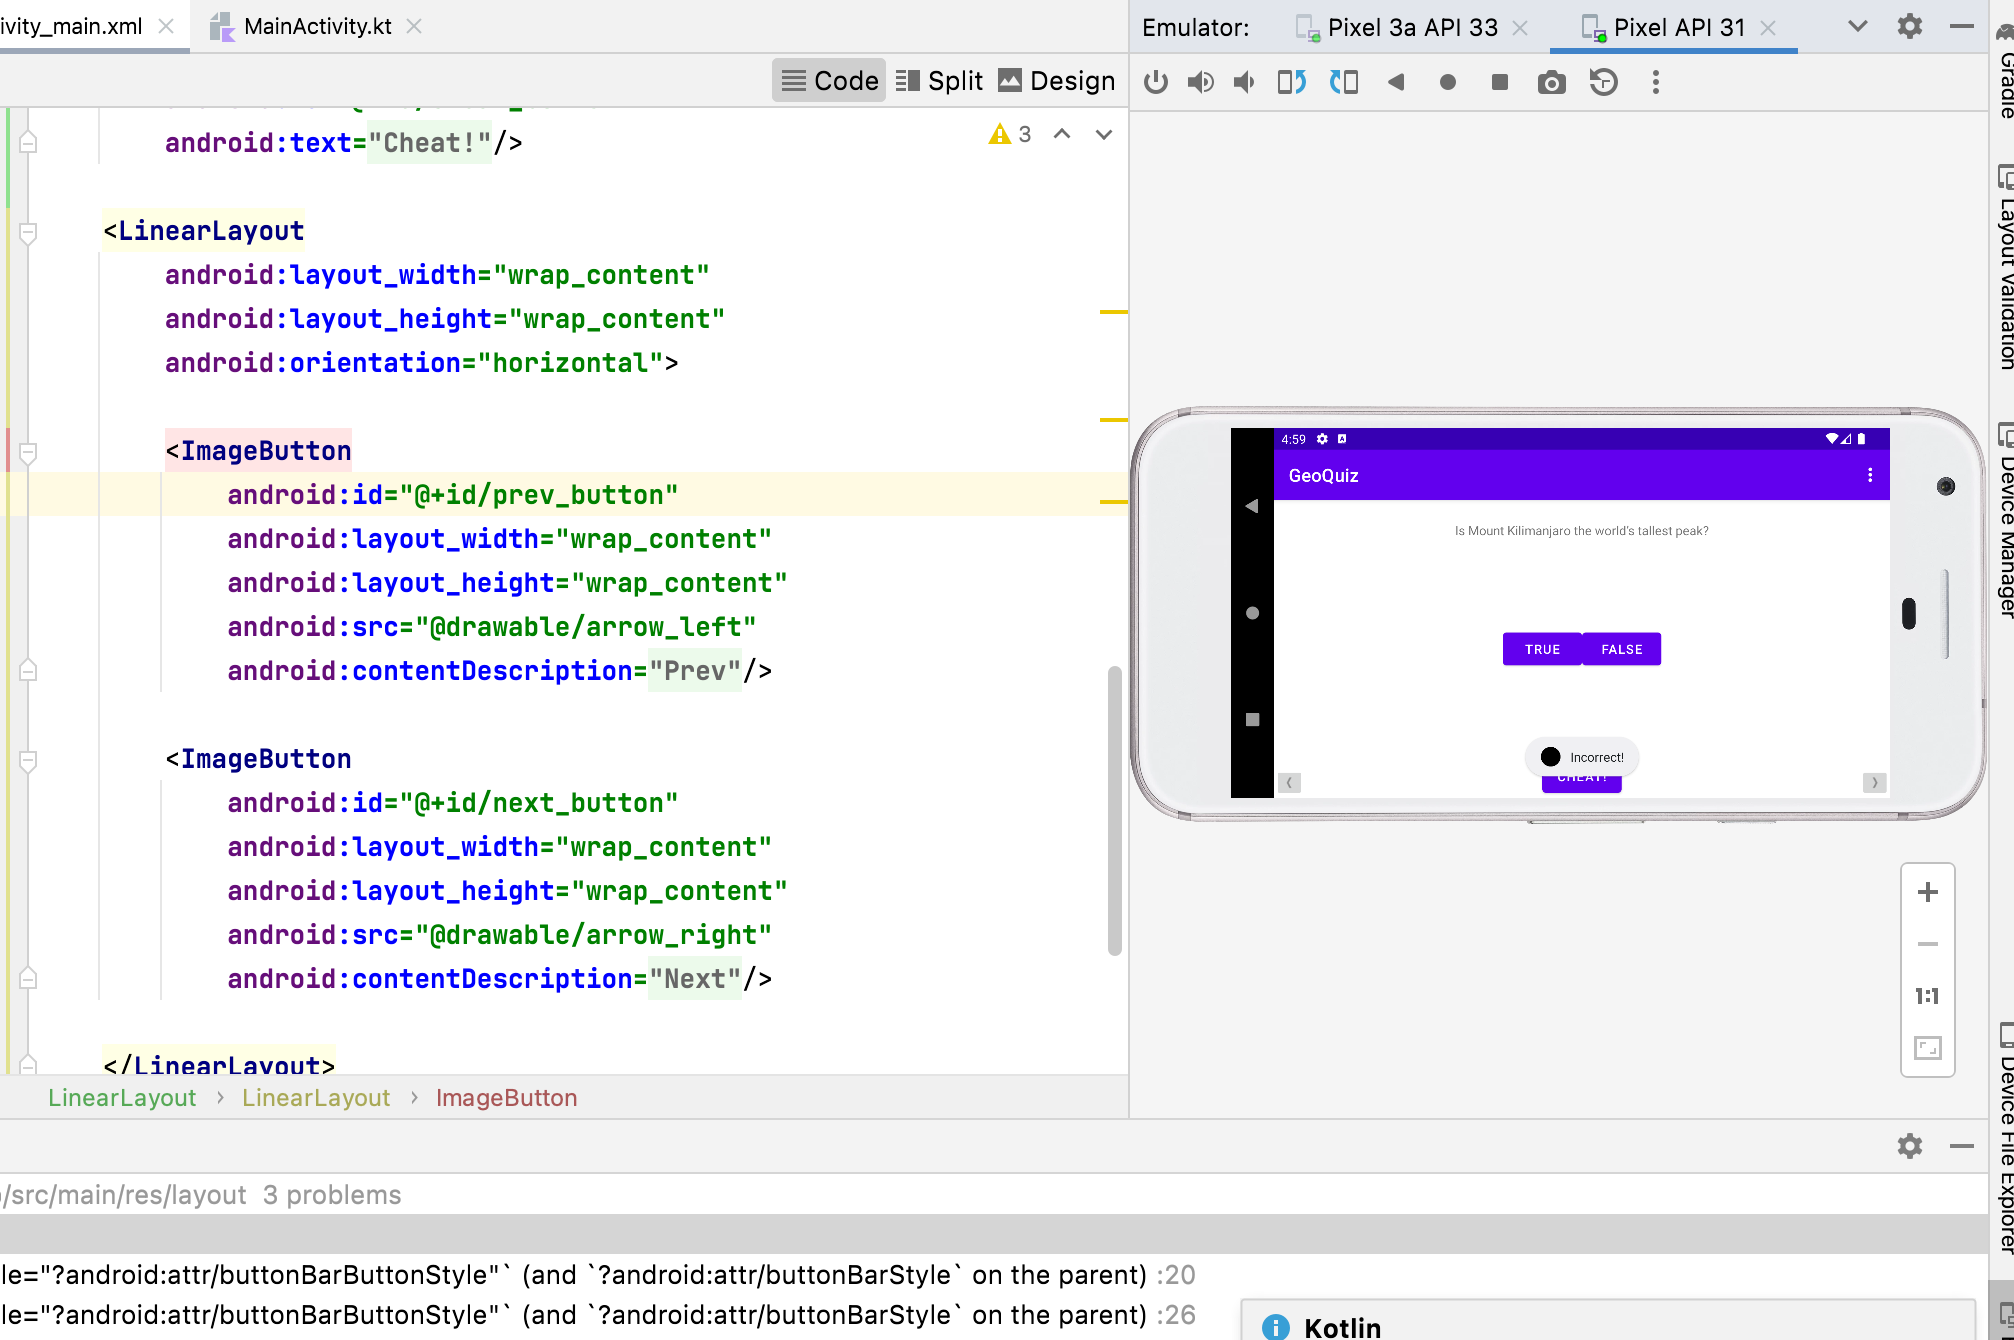Viewport: 2014px width, 1340px height.
Task: Open emulator snapshots clock icon
Action: point(1603,82)
